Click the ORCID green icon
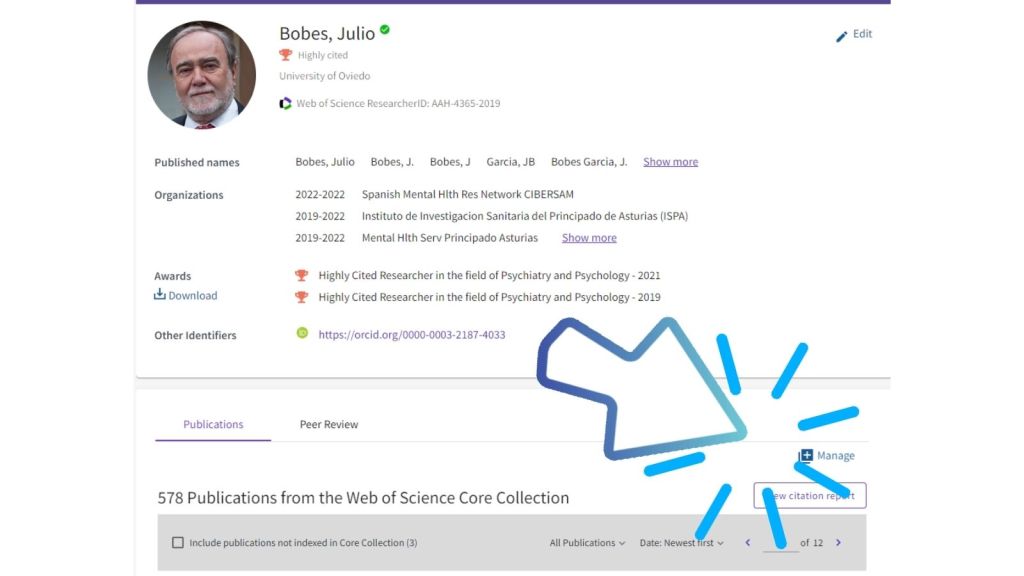 coord(302,333)
